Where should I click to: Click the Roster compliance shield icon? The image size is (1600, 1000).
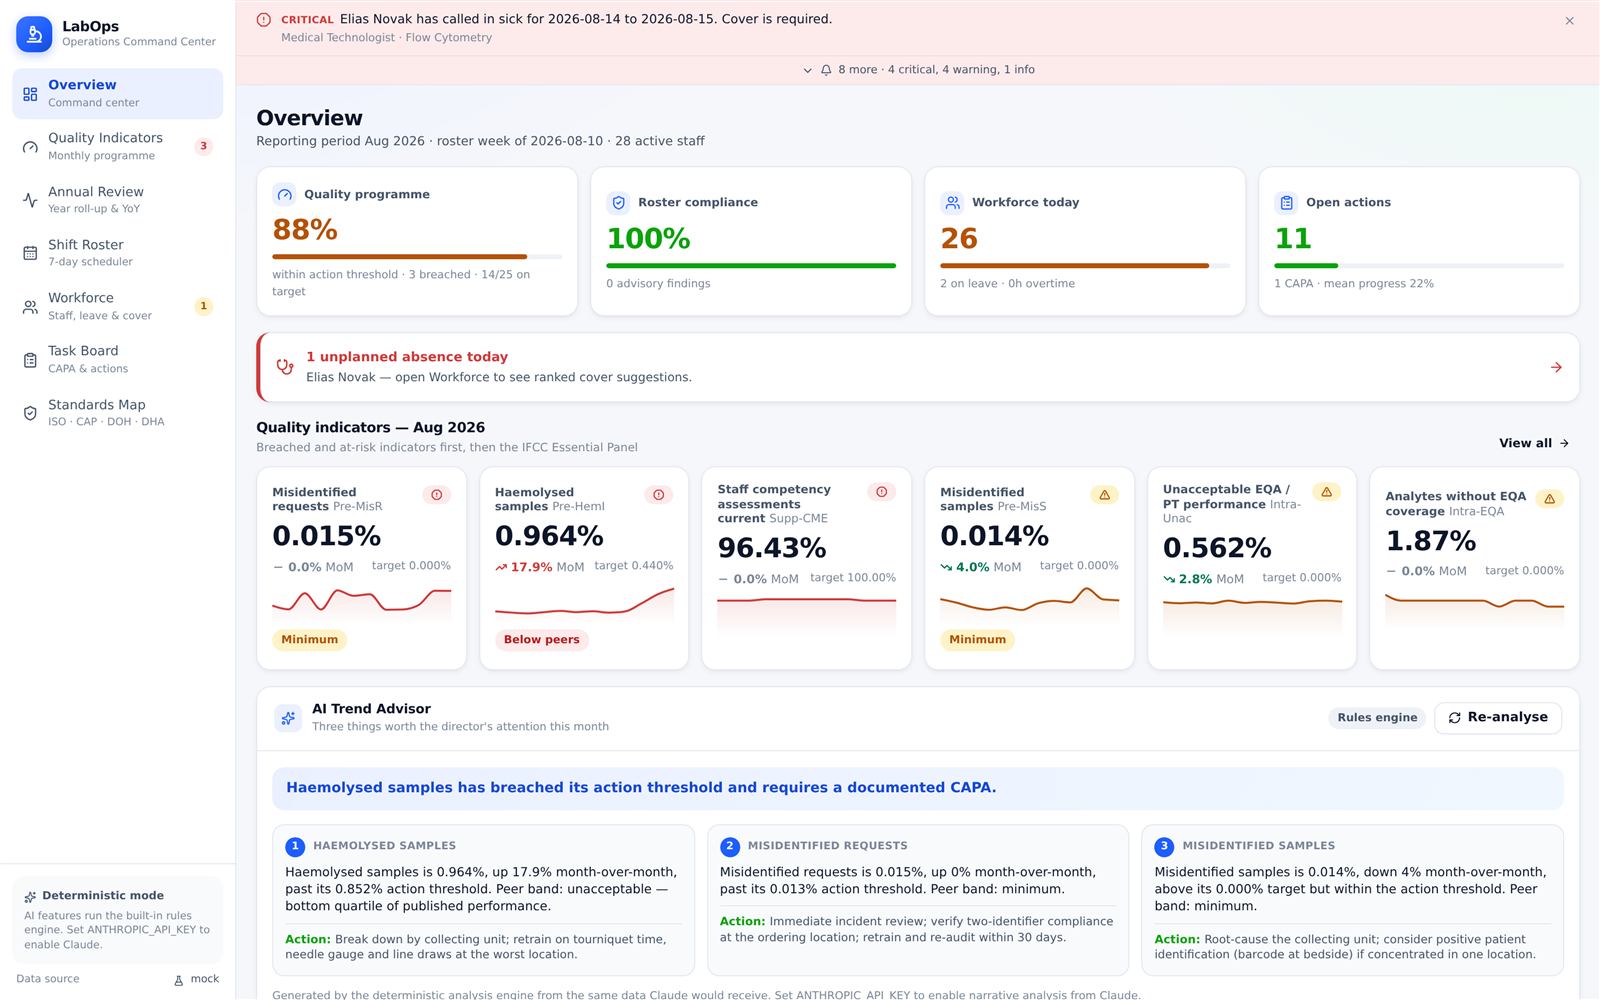pos(619,203)
